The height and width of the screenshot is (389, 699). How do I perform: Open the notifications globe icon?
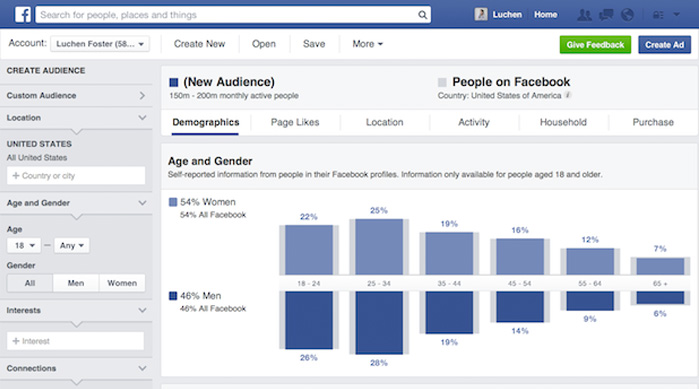pyautogui.click(x=627, y=15)
